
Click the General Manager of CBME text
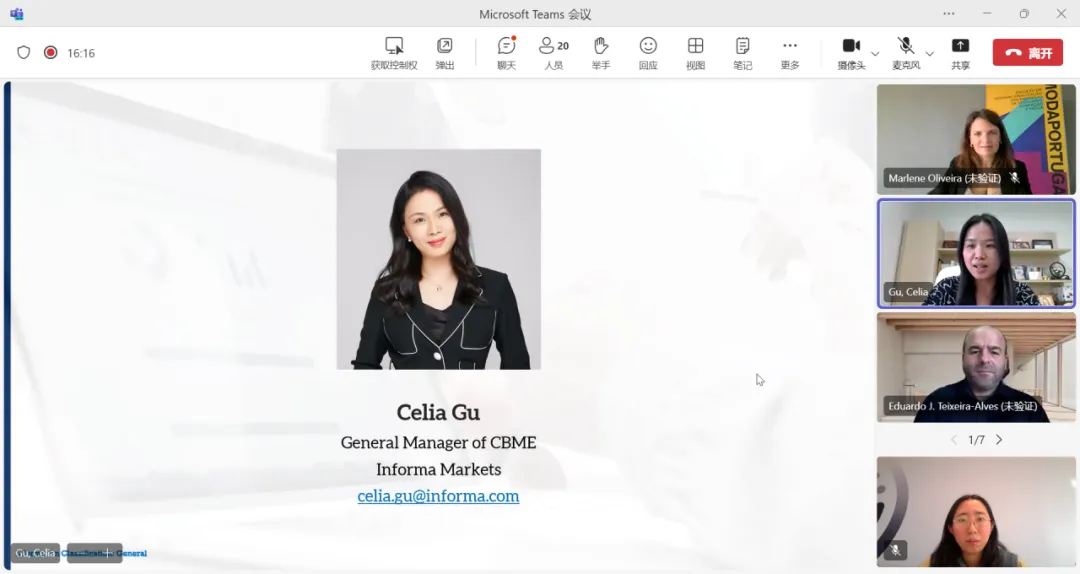(438, 442)
